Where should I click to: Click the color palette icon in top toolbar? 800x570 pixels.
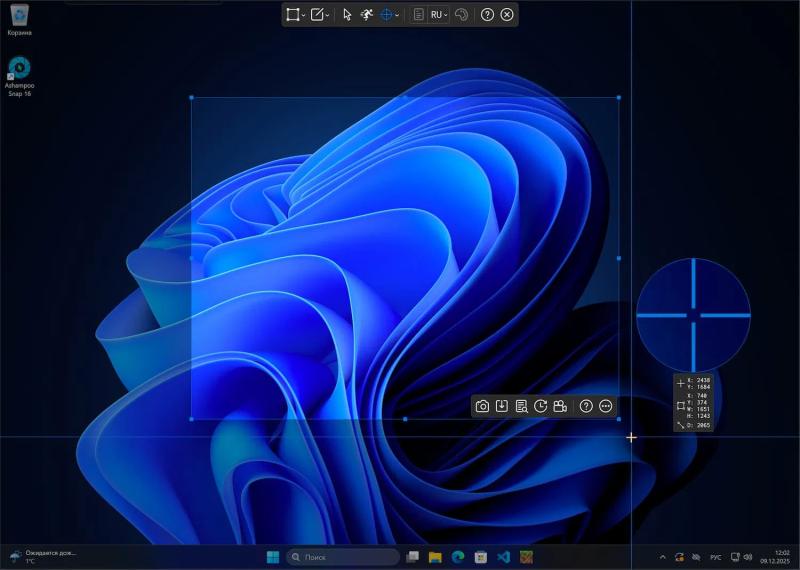tap(461, 15)
